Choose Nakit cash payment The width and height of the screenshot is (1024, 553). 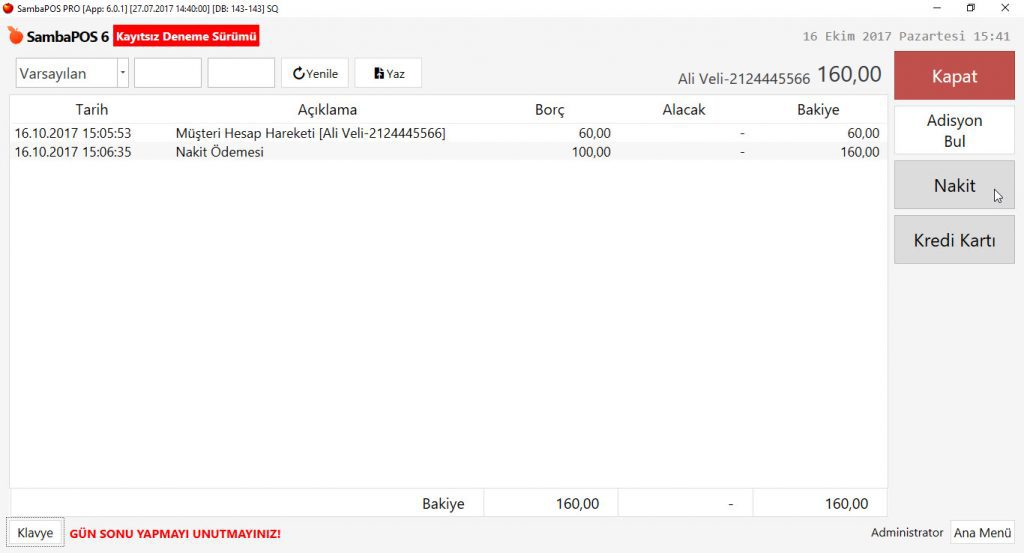click(954, 185)
